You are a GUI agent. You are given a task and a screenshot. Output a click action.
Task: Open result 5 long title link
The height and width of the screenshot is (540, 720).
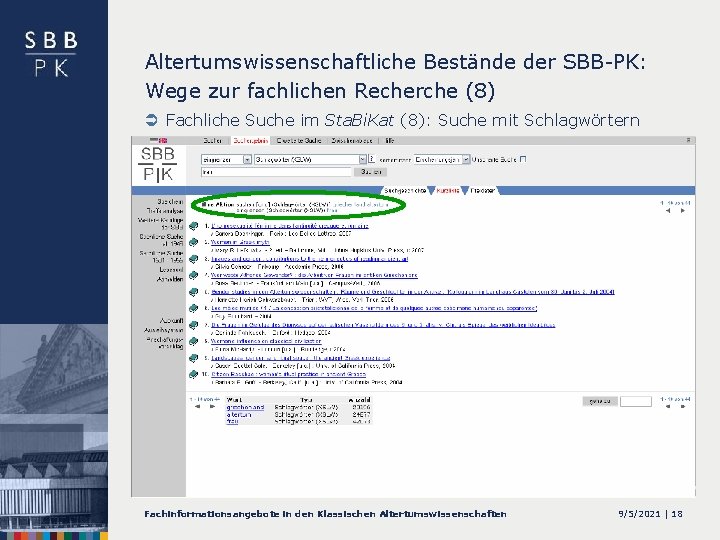412,292
